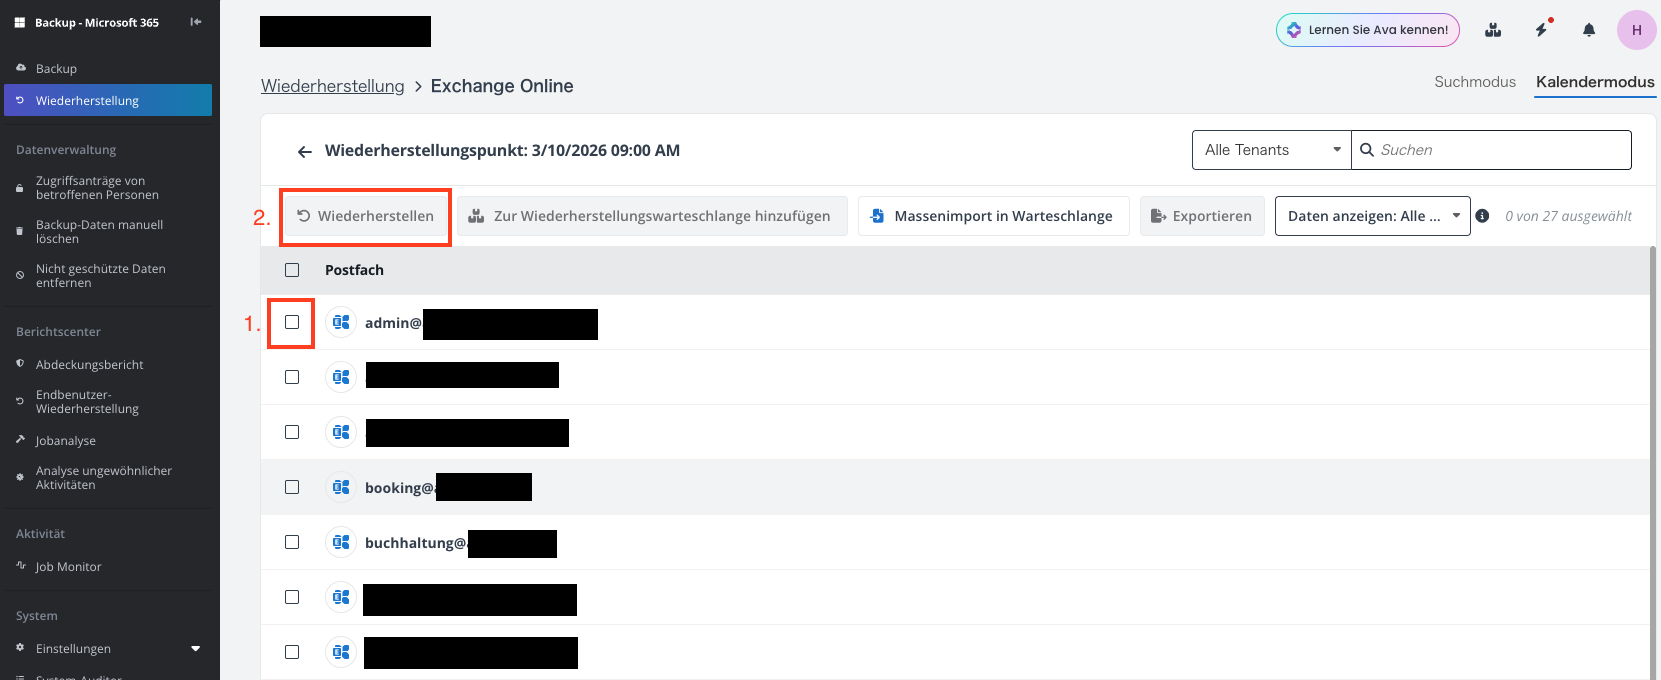Click the info icon next to Daten anzeigen

(x=1482, y=216)
